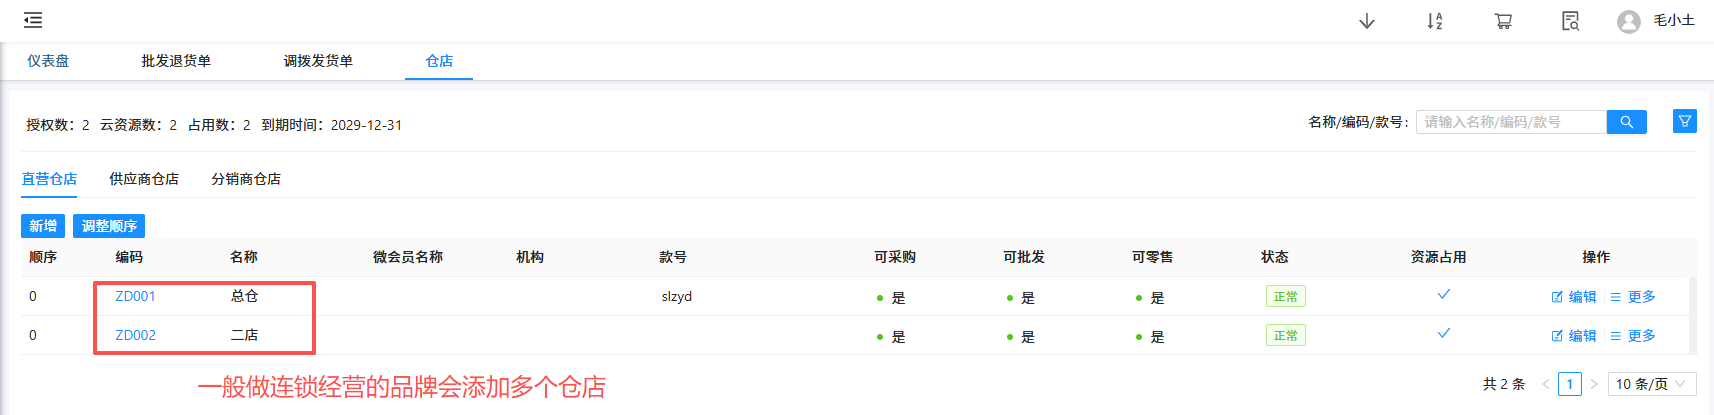This screenshot has width=1714, height=415.
Task: Click the search input field for 名称/编码/款号
Action: 1510,122
